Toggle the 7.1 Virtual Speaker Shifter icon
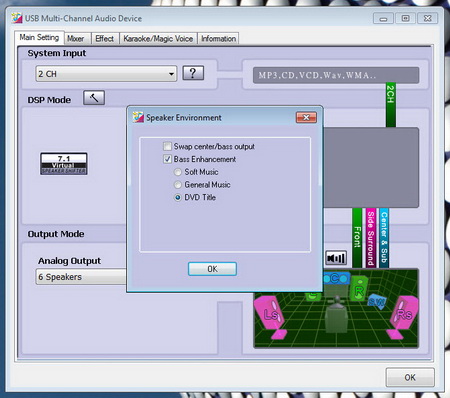Image resolution: width=450 pixels, height=398 pixels. click(x=64, y=164)
